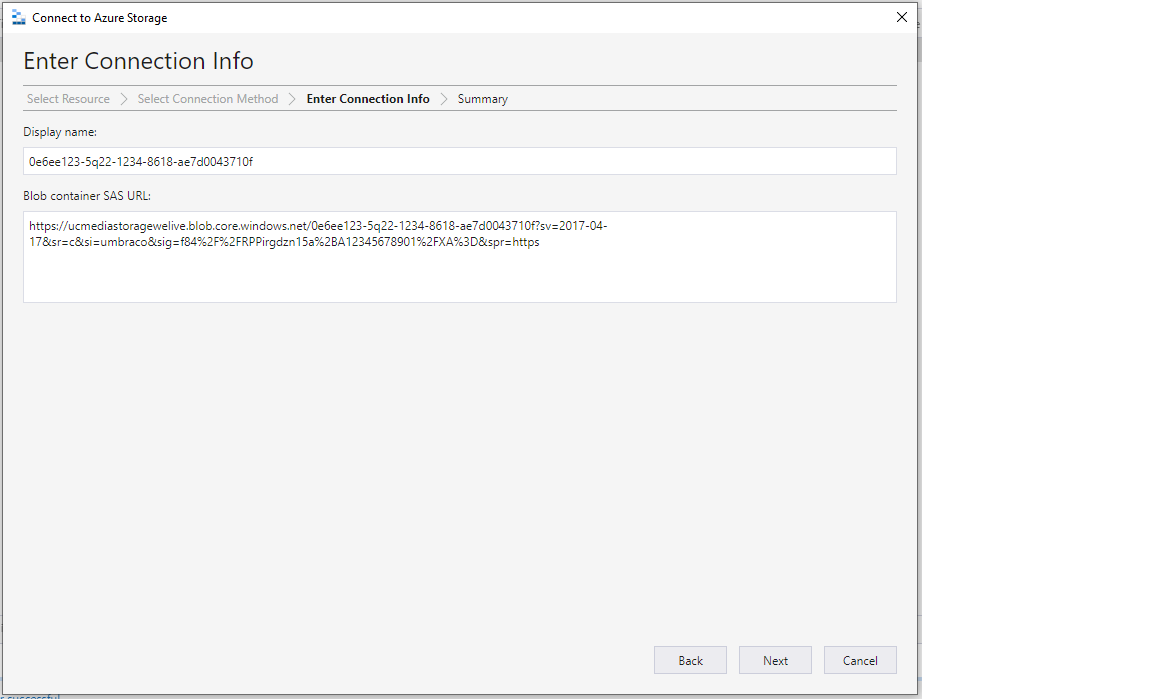
Task: Click the chevron right after Select Resource
Action: (x=124, y=99)
